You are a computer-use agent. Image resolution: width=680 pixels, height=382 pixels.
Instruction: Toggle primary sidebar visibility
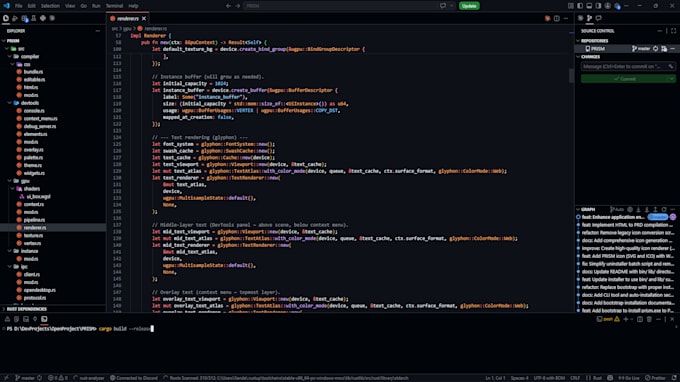click(580, 6)
